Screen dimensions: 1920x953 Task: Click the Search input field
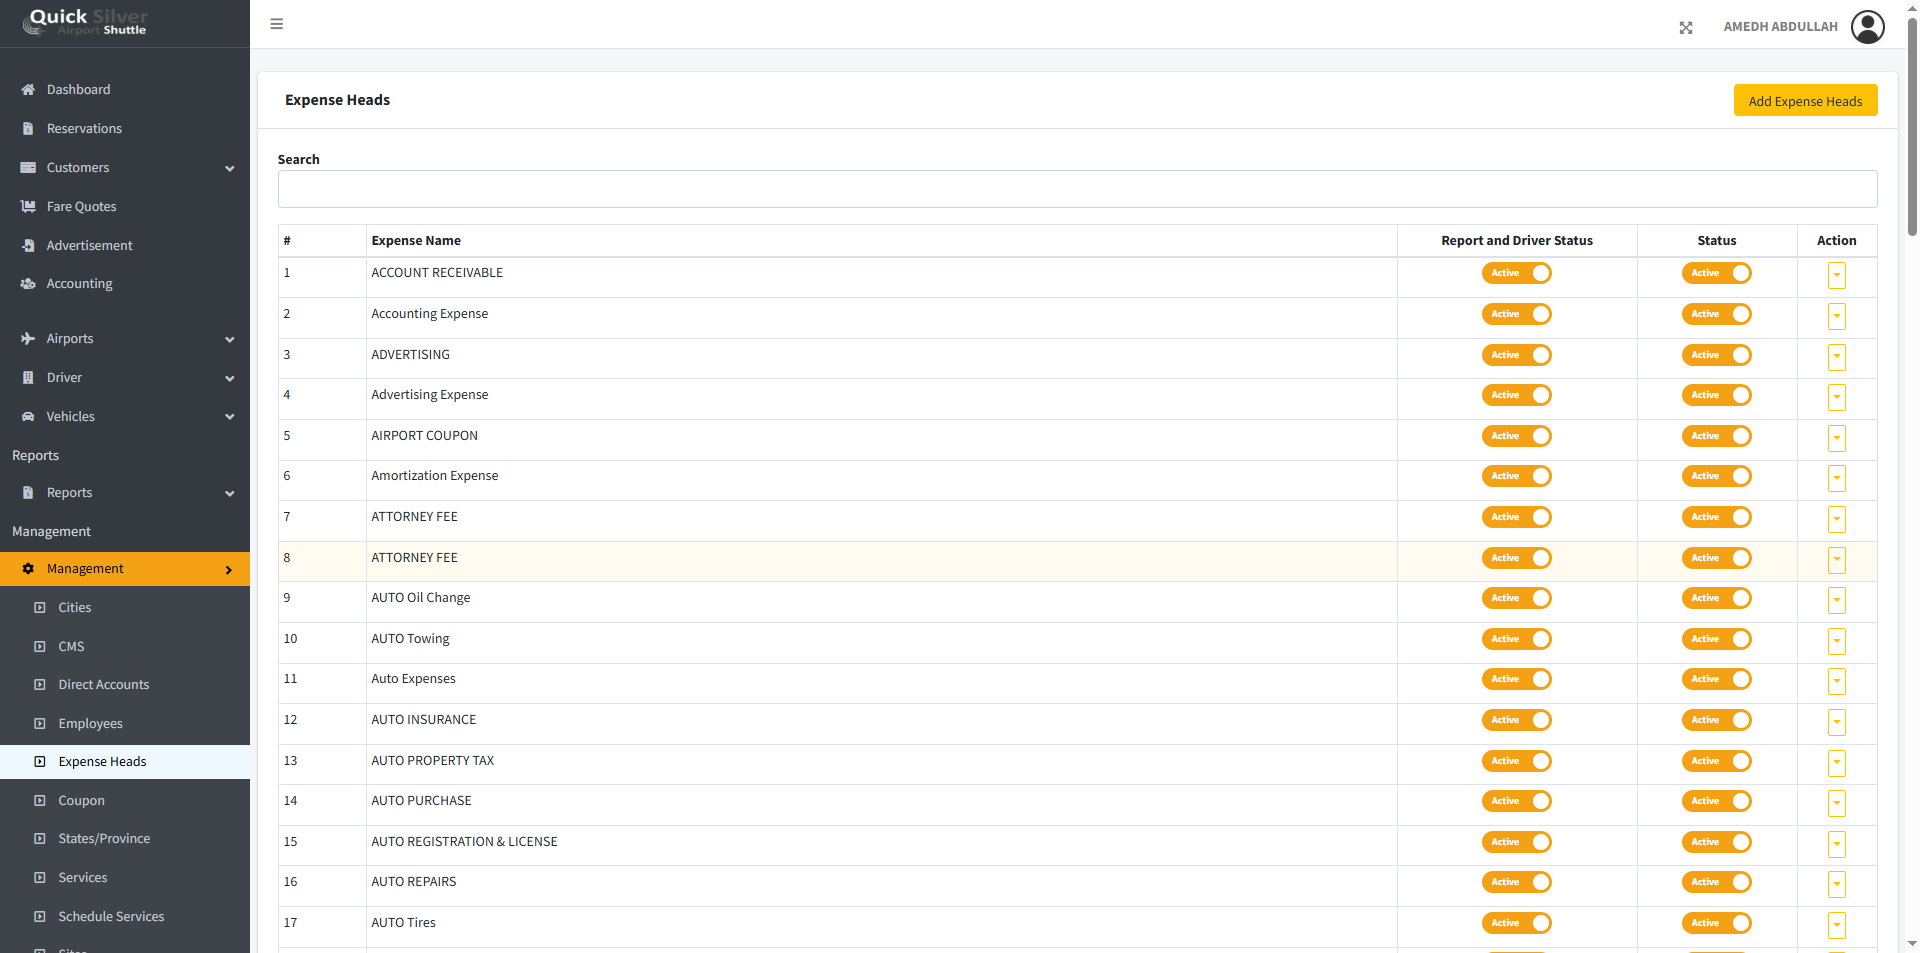[1076, 189]
